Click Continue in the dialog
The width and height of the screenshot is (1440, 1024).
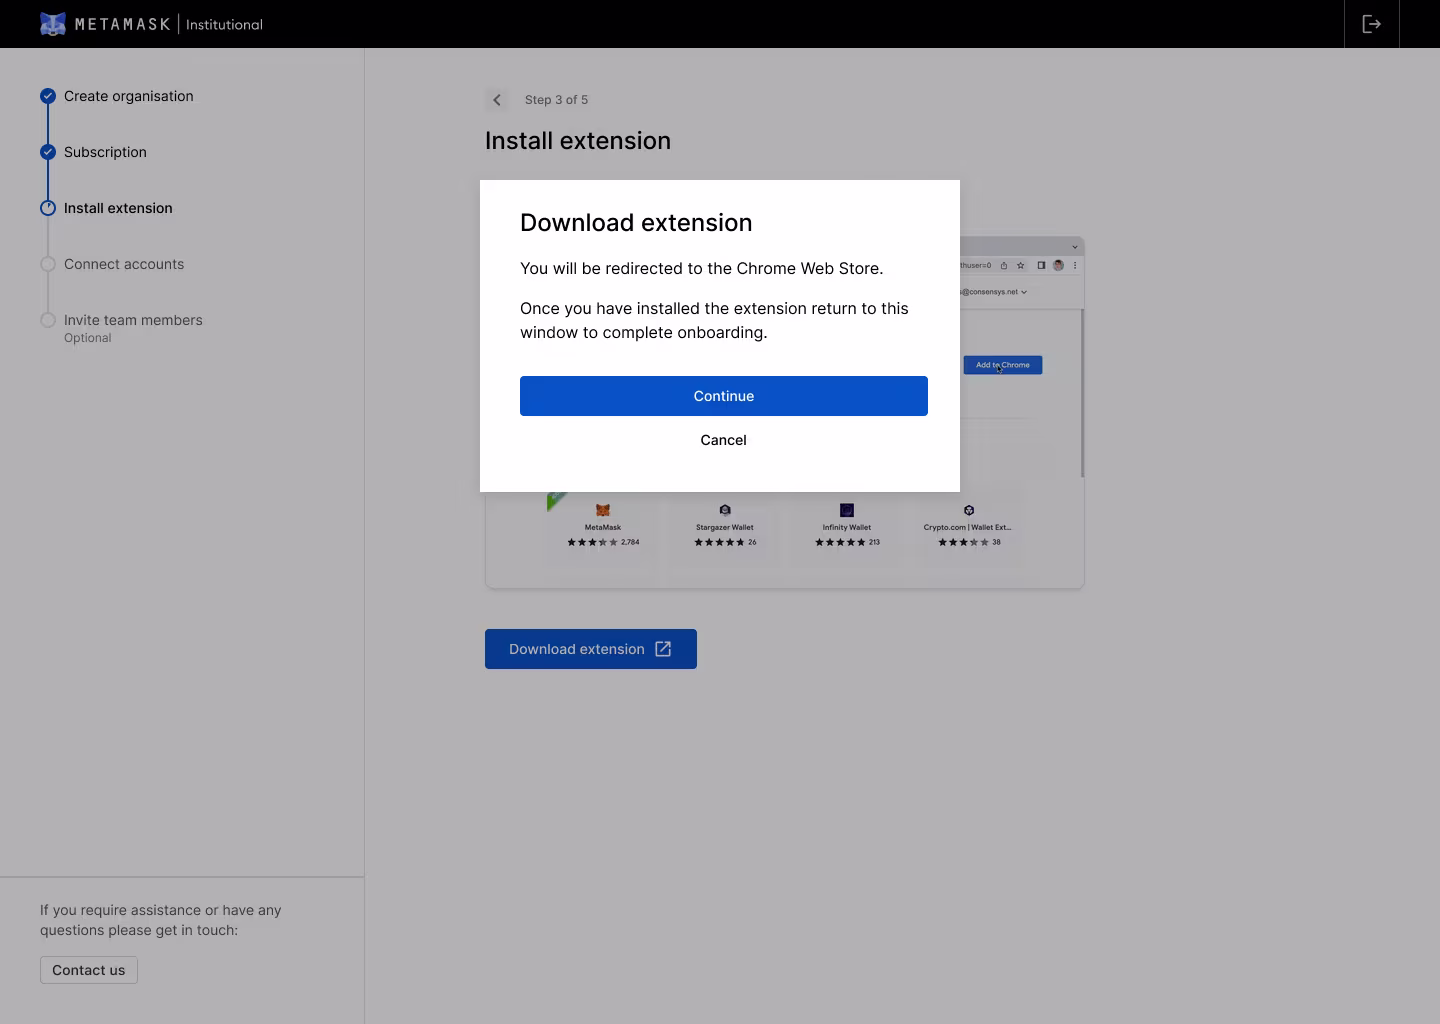click(x=724, y=396)
